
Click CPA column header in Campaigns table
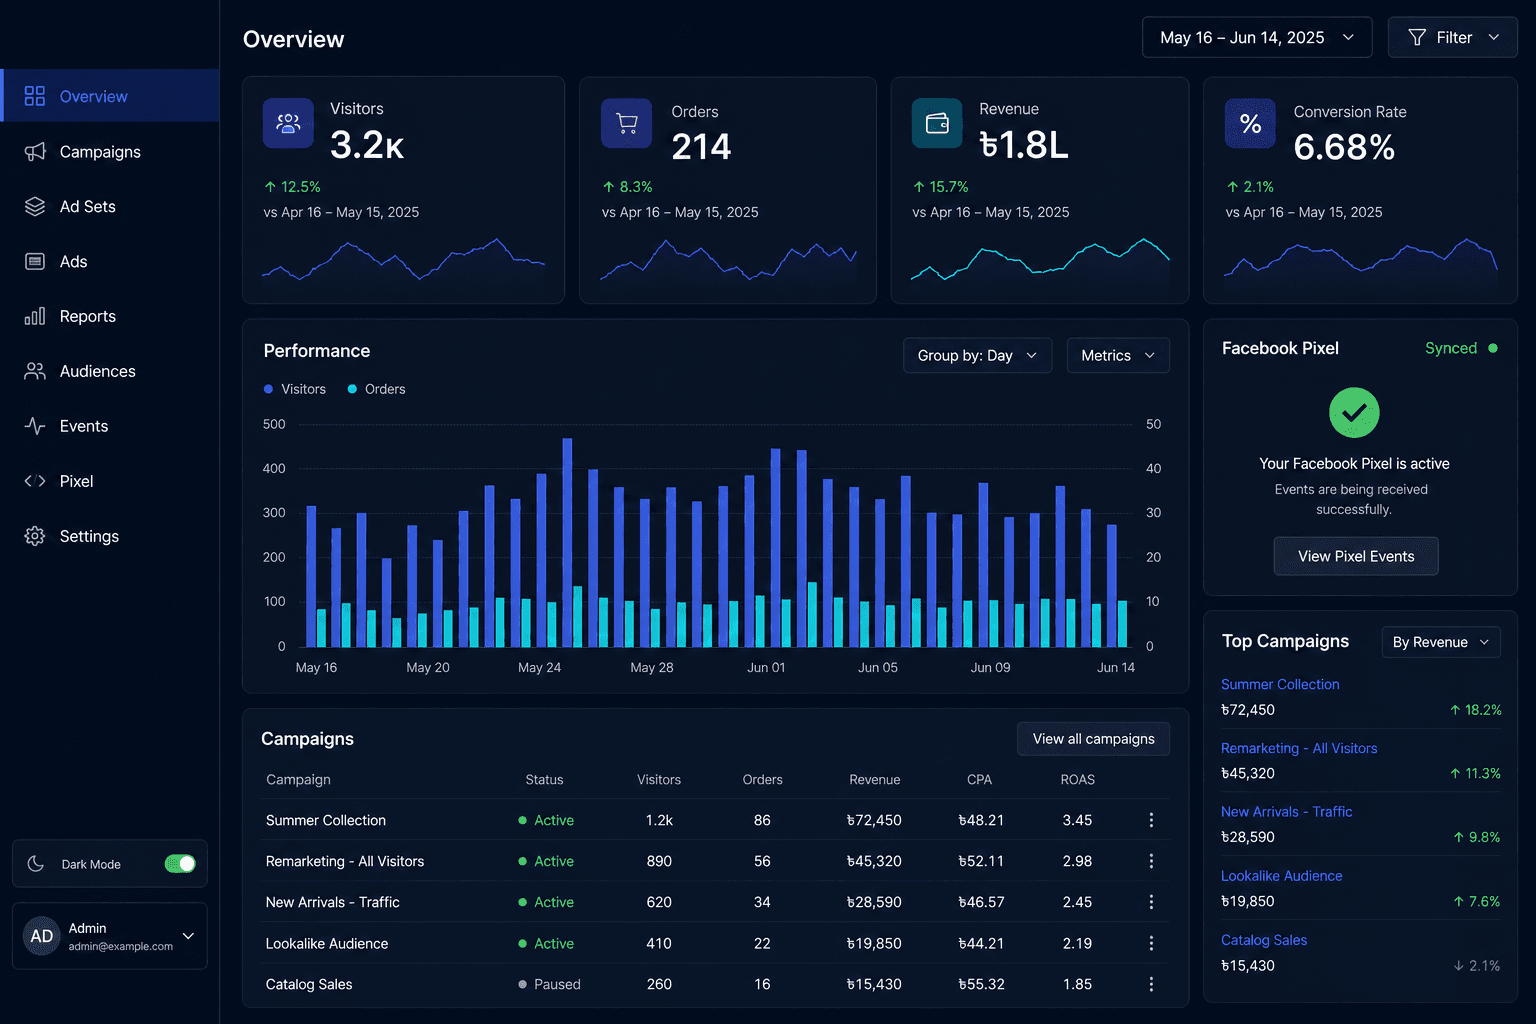point(979,780)
